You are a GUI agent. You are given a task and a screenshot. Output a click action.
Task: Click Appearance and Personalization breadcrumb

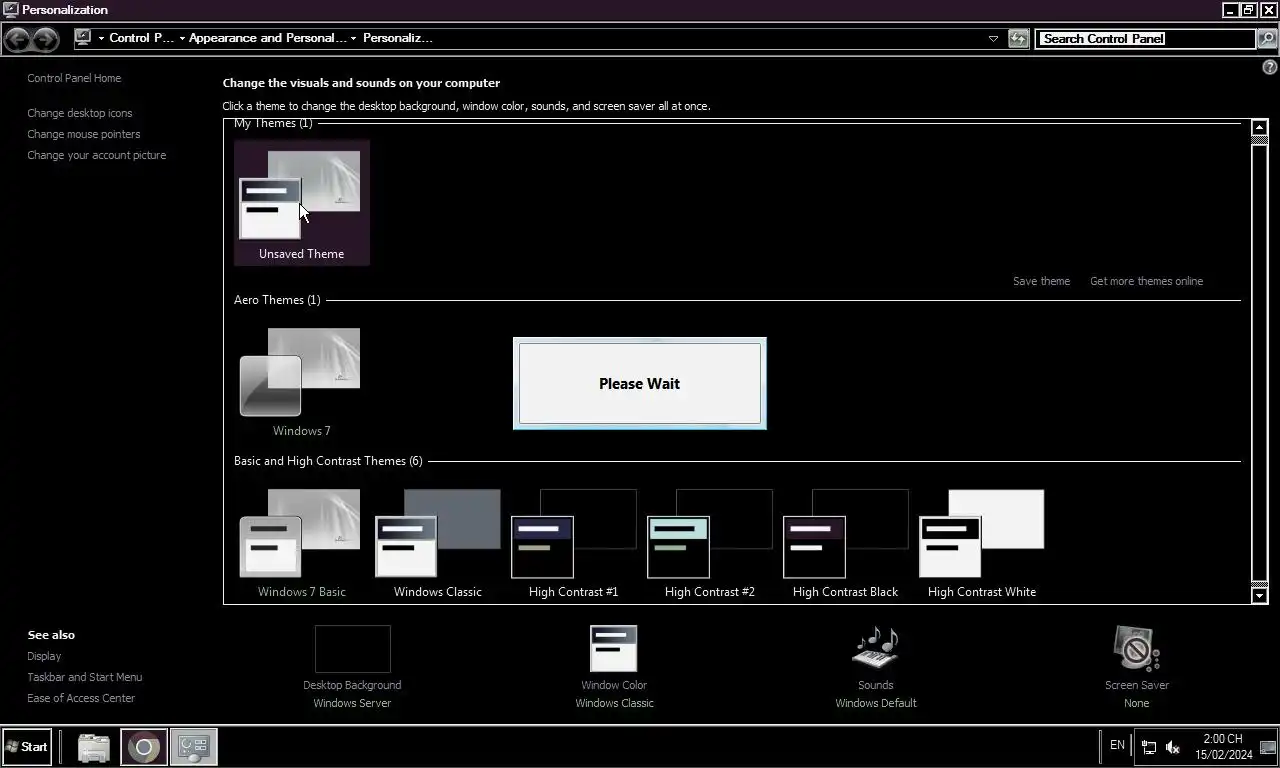pyautogui.click(x=268, y=38)
